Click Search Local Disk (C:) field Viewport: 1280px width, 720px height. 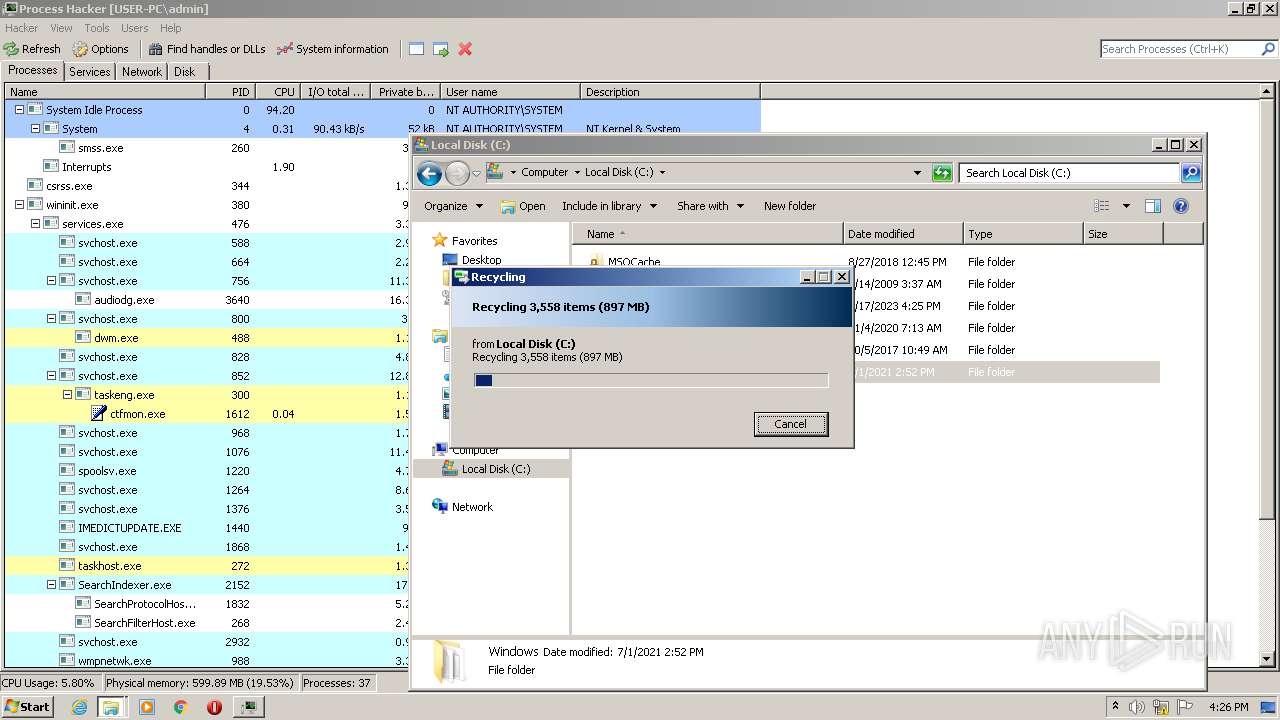(x=1070, y=173)
